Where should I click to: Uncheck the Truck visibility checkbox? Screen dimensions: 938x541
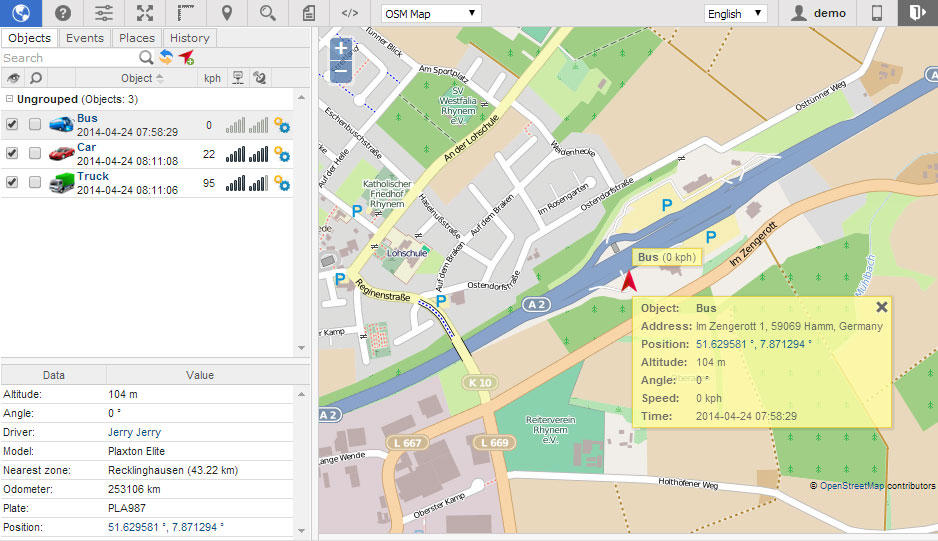12,183
